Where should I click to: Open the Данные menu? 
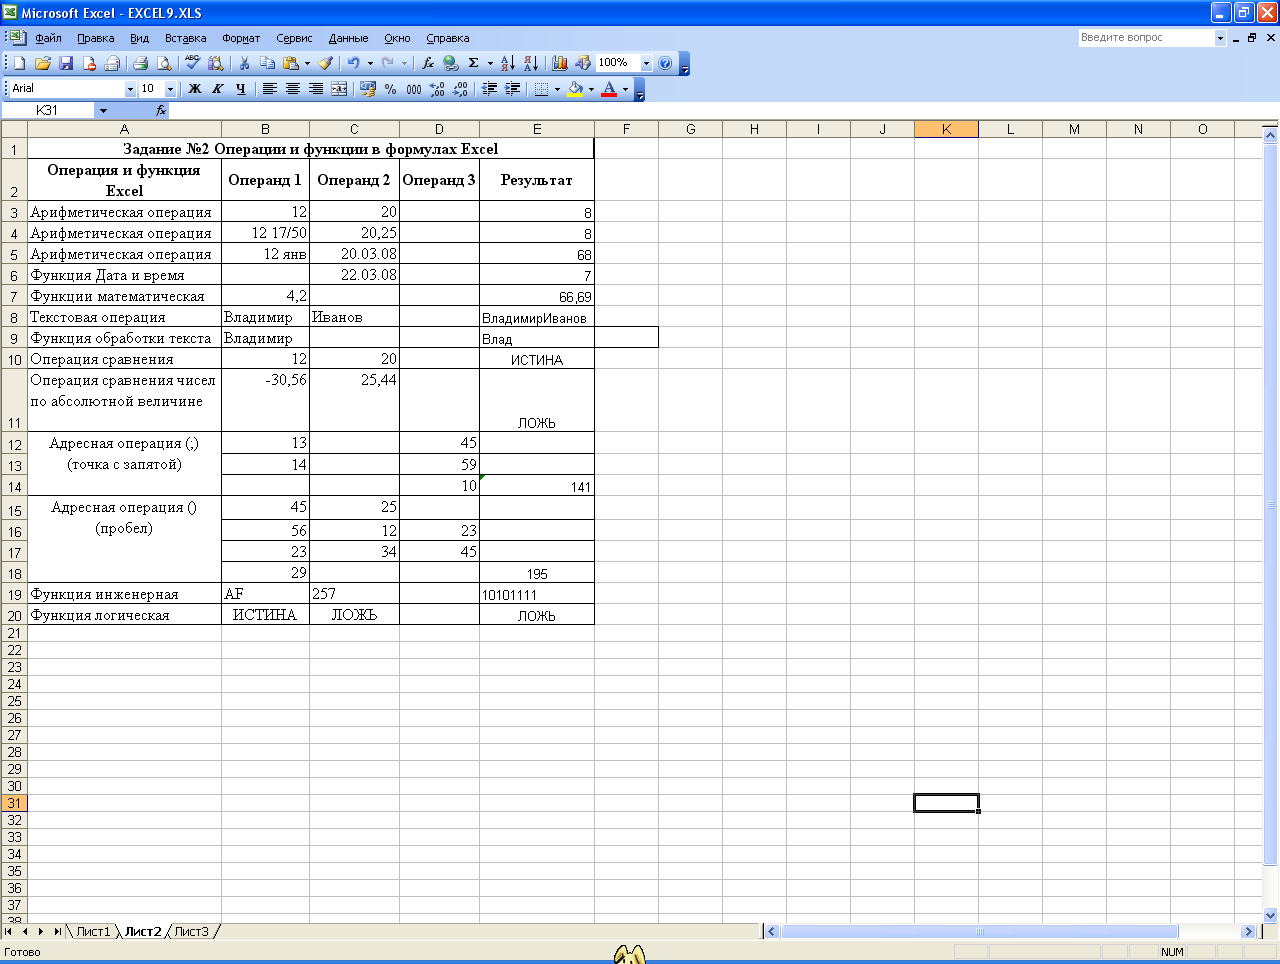pos(348,38)
